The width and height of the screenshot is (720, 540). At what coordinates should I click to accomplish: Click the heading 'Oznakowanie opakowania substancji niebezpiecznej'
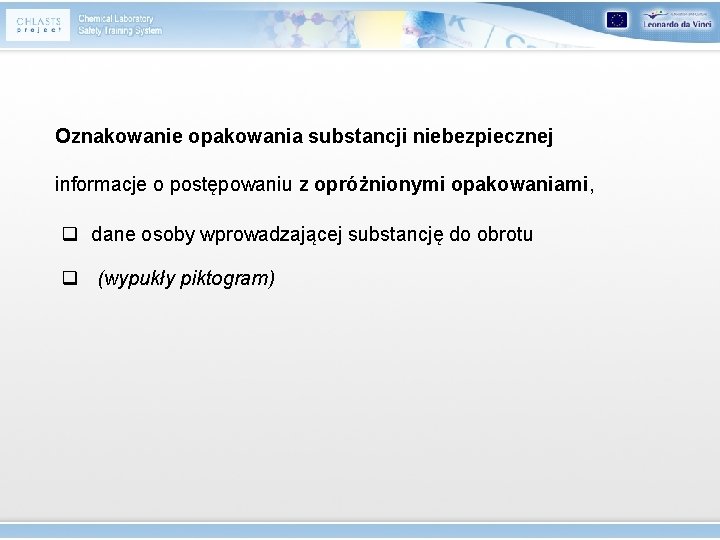(x=304, y=136)
